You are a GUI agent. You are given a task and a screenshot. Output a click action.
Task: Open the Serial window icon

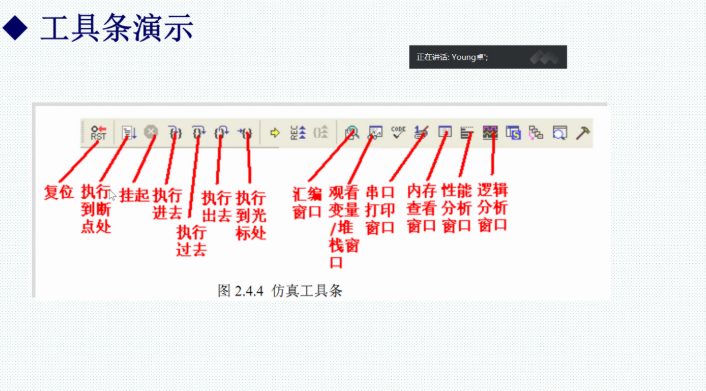pyautogui.click(x=421, y=132)
